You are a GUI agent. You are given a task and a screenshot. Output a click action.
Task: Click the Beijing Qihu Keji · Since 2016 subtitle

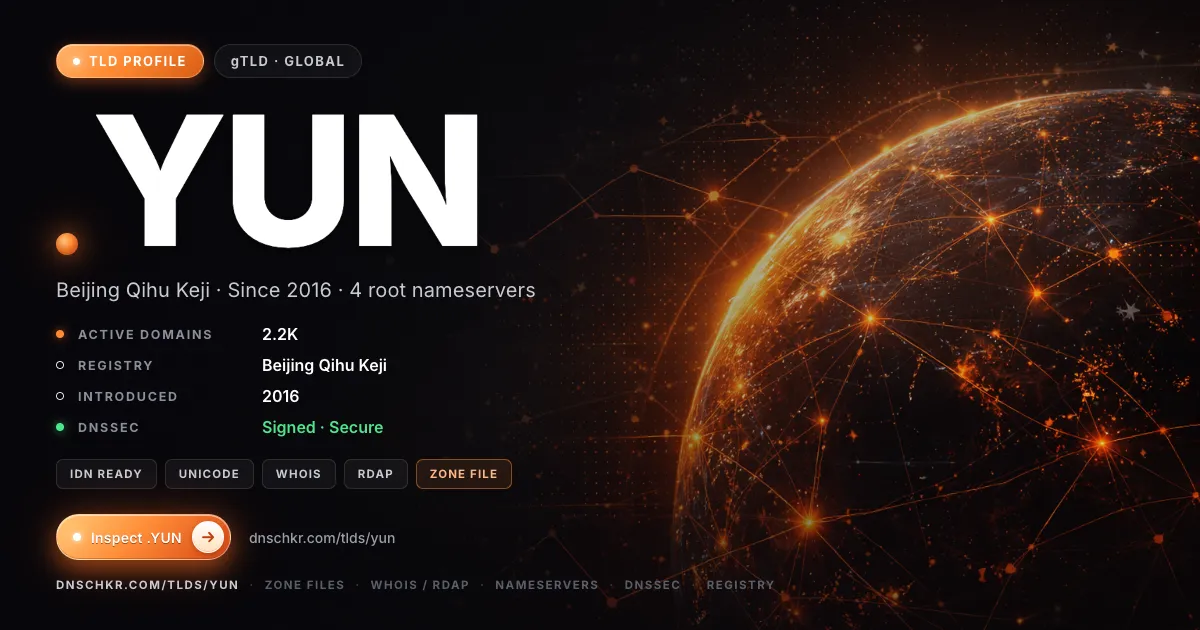coord(296,290)
